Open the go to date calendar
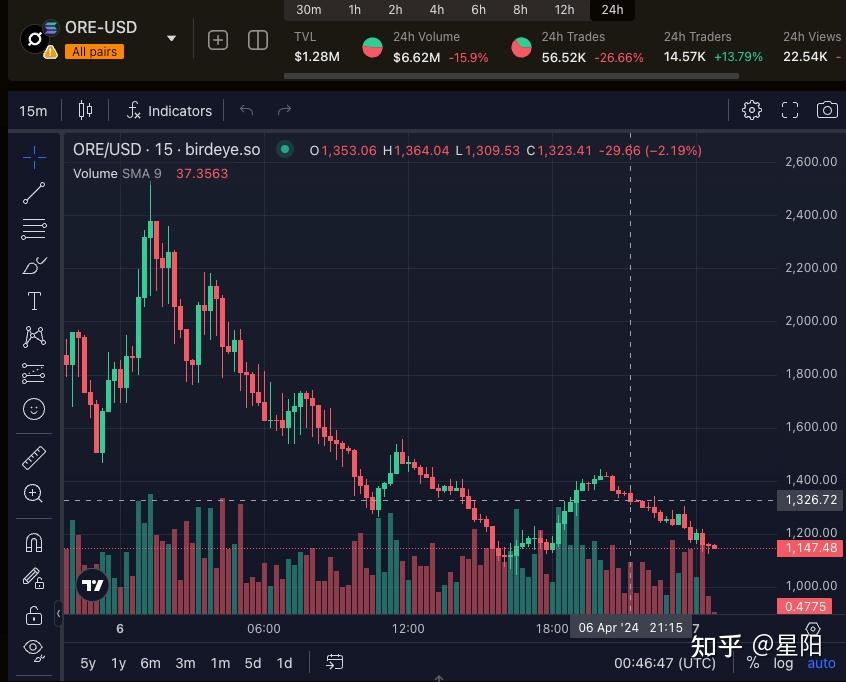This screenshot has width=846, height=682. point(335,662)
